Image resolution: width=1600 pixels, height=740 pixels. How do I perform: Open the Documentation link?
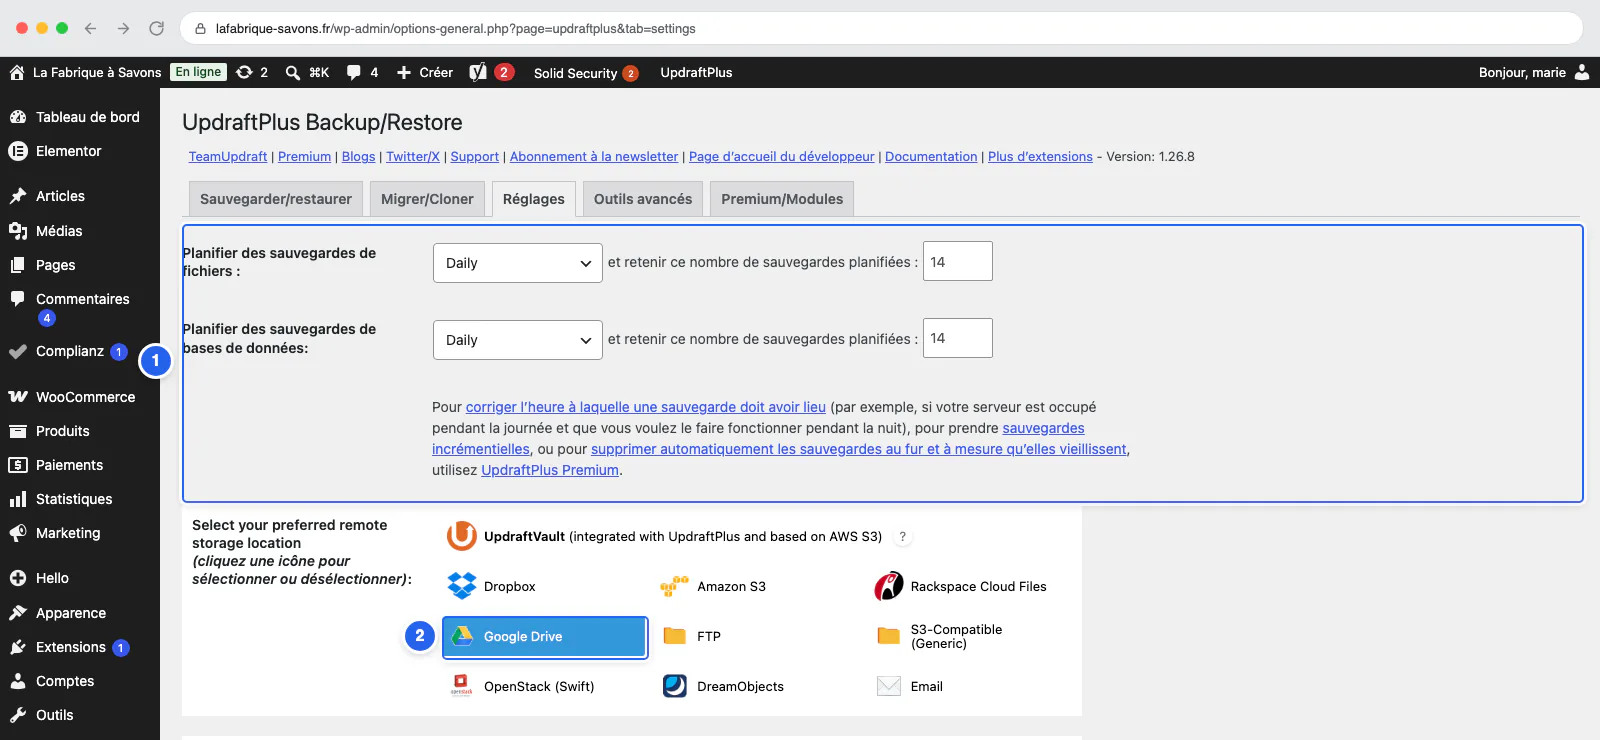[x=931, y=157]
